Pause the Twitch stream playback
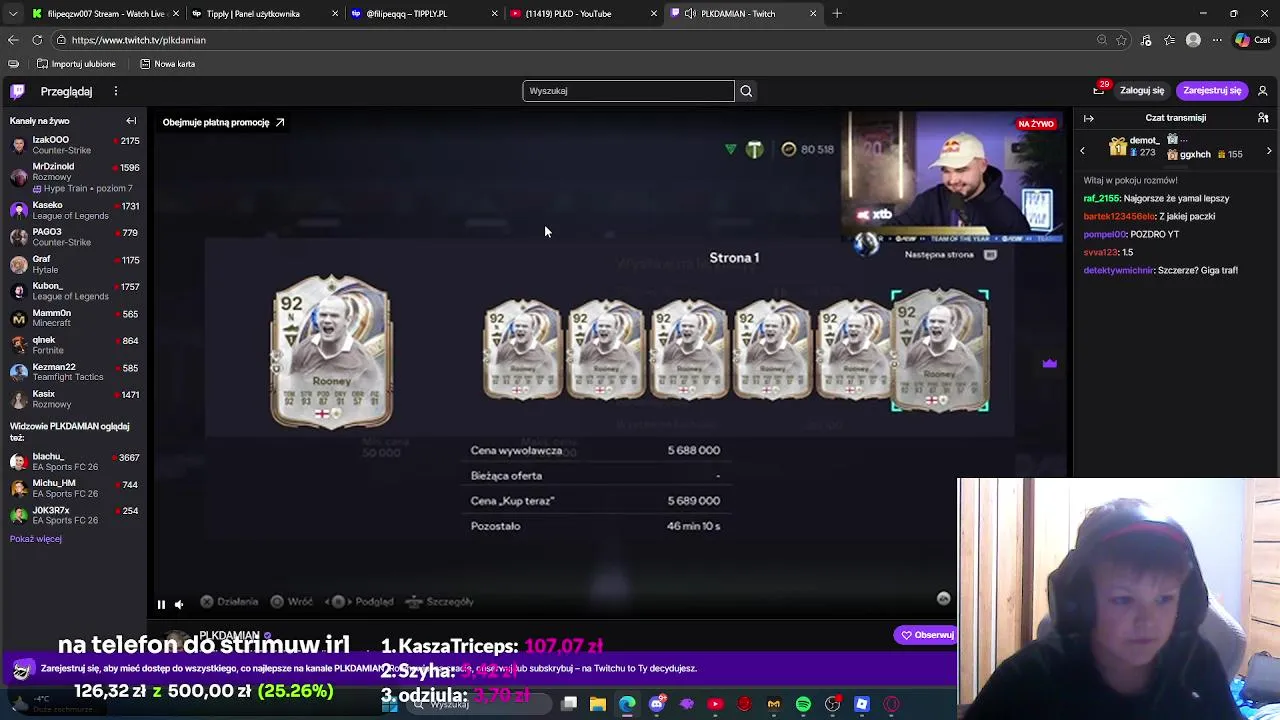Viewport: 1280px width, 720px height. pos(161,604)
